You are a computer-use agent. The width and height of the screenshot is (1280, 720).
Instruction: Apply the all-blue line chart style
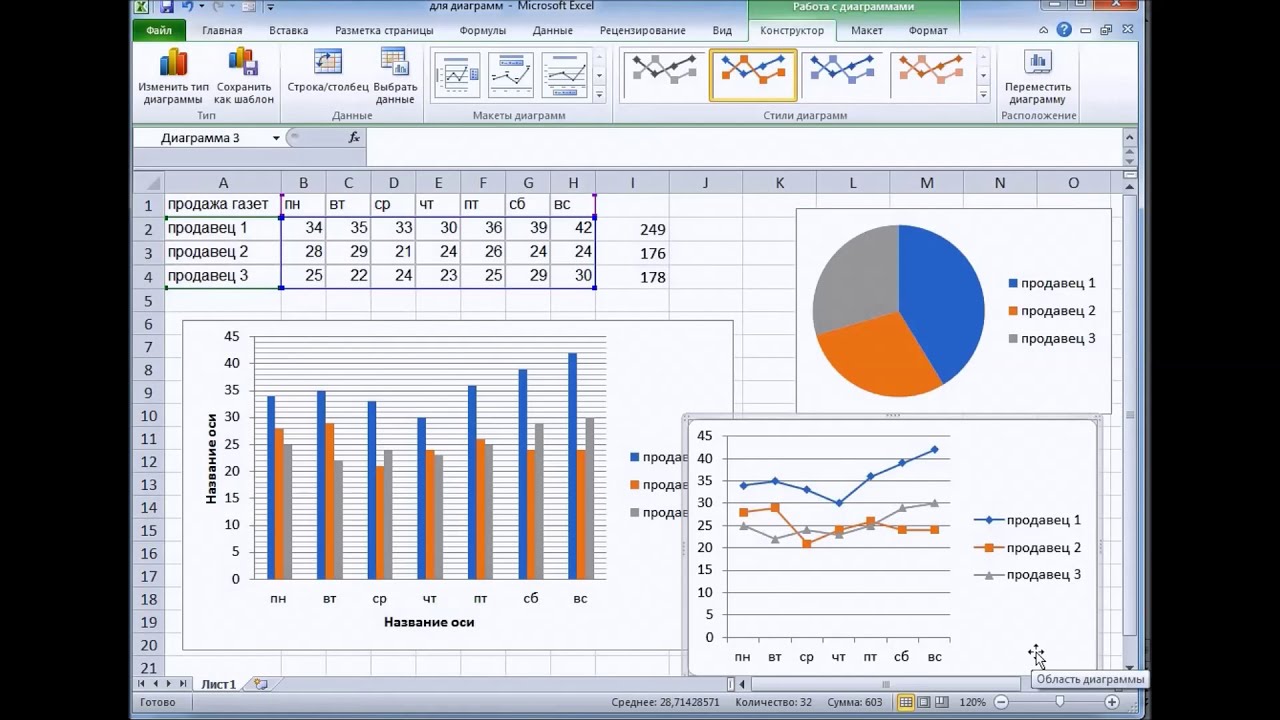click(x=842, y=75)
